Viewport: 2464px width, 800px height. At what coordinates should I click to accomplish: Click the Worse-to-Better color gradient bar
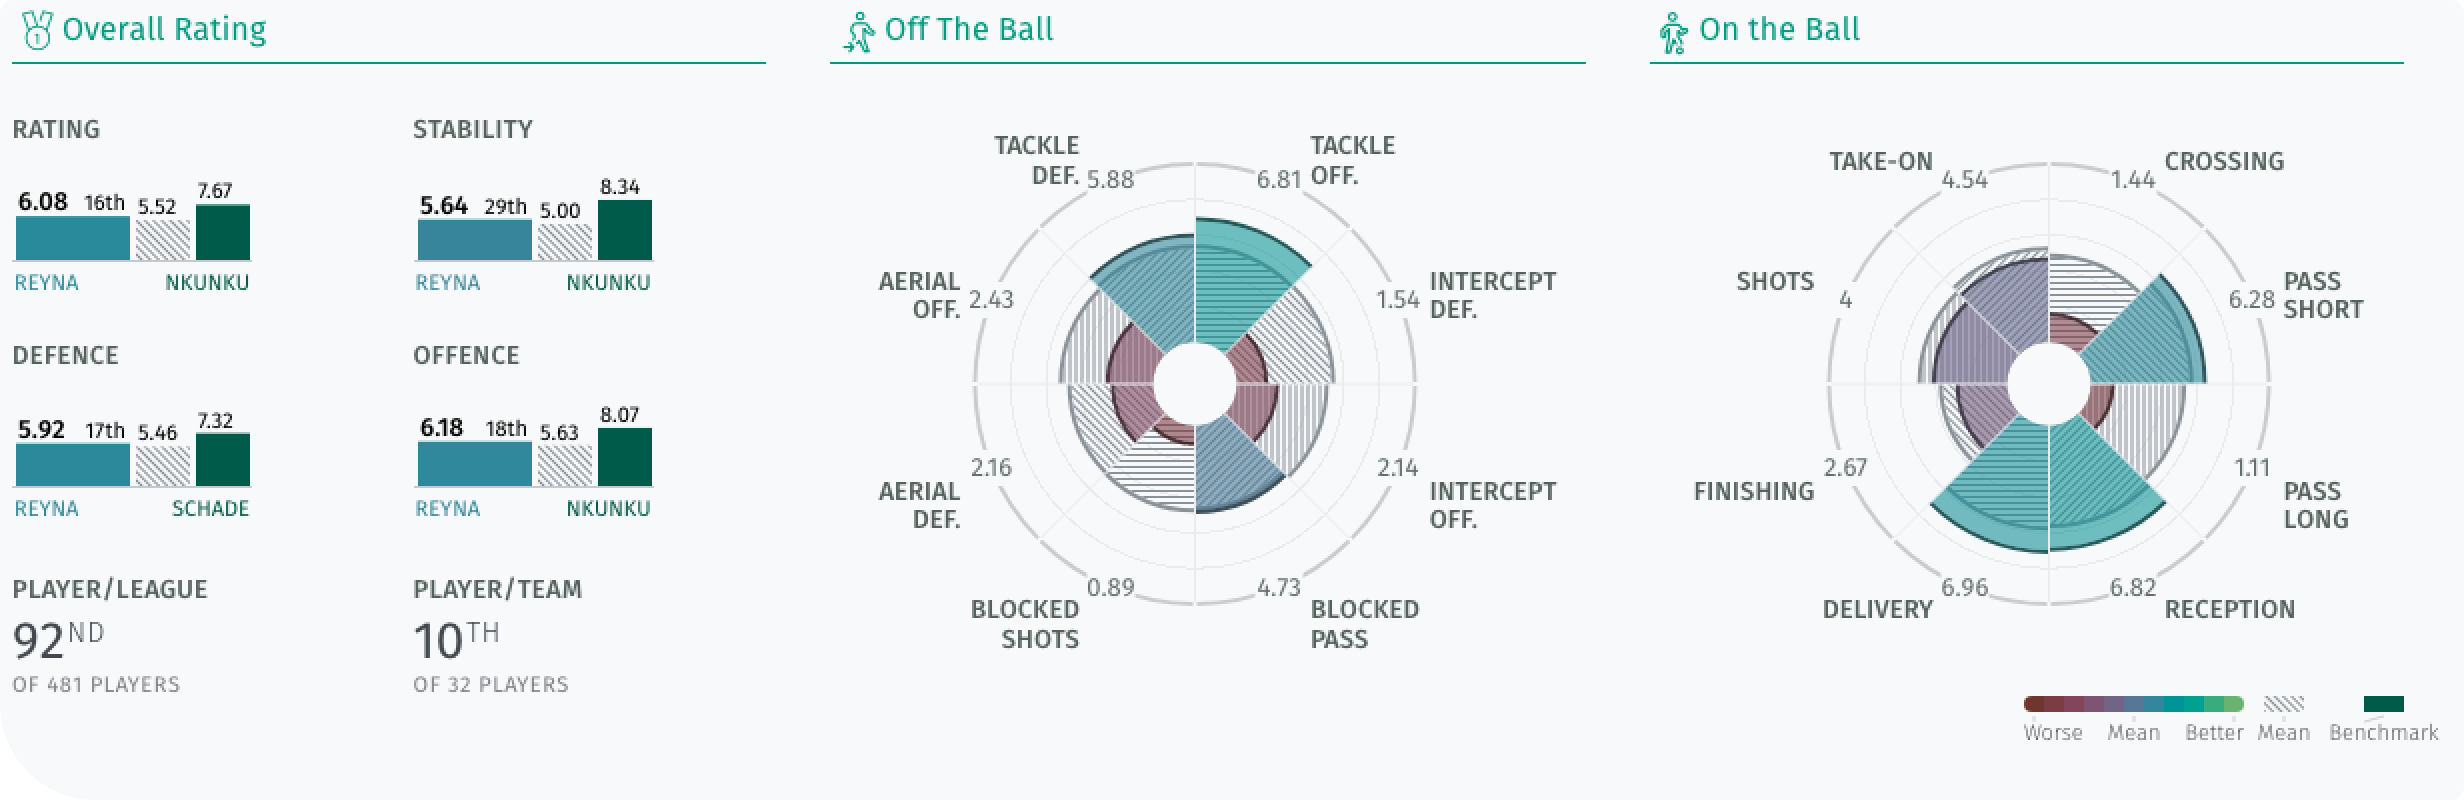pyautogui.click(x=2133, y=704)
